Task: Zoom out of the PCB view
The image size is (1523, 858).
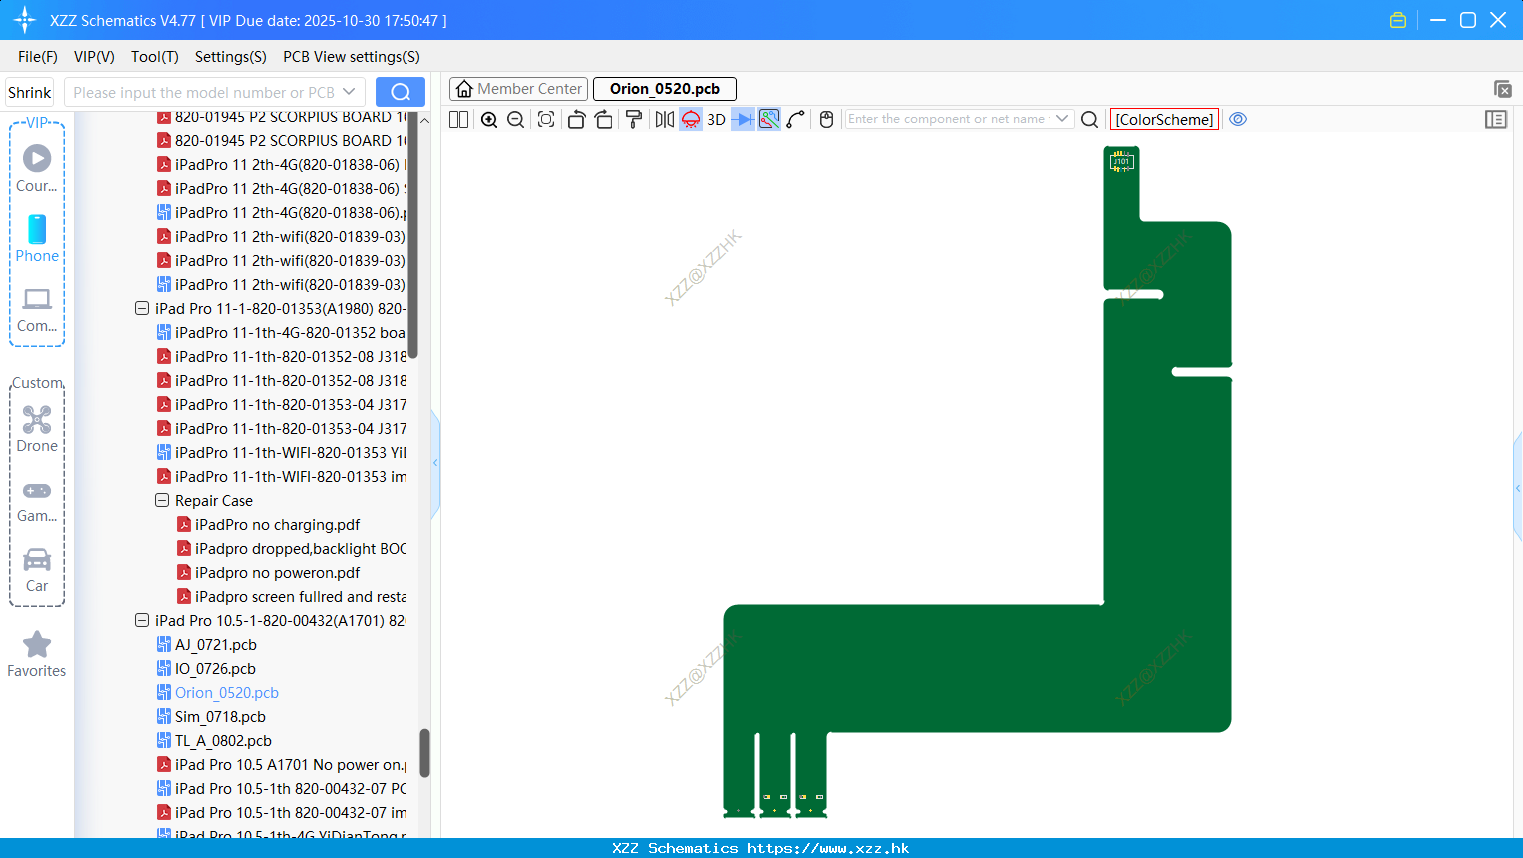Action: click(515, 120)
